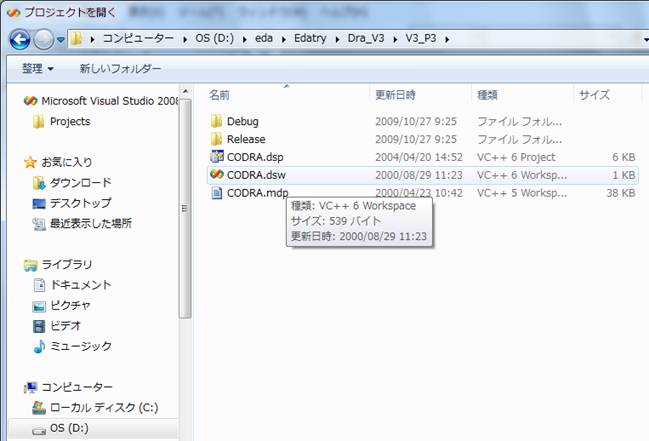Click the 最近表示した場所 icon

[x=39, y=224]
